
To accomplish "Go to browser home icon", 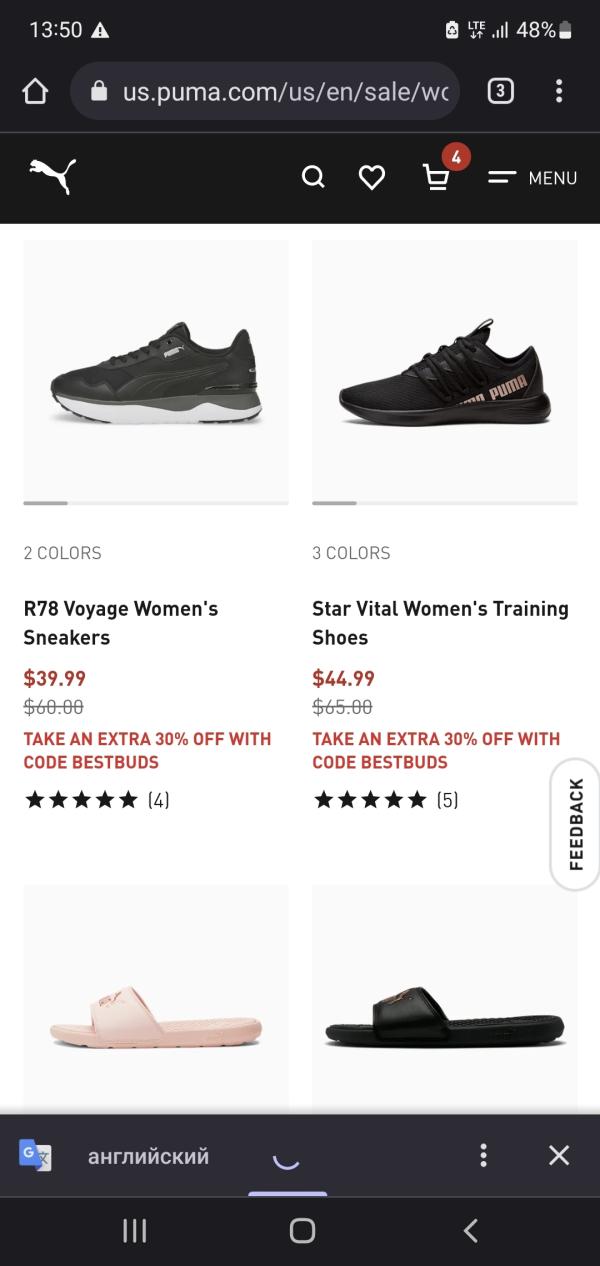I will 35,92.
